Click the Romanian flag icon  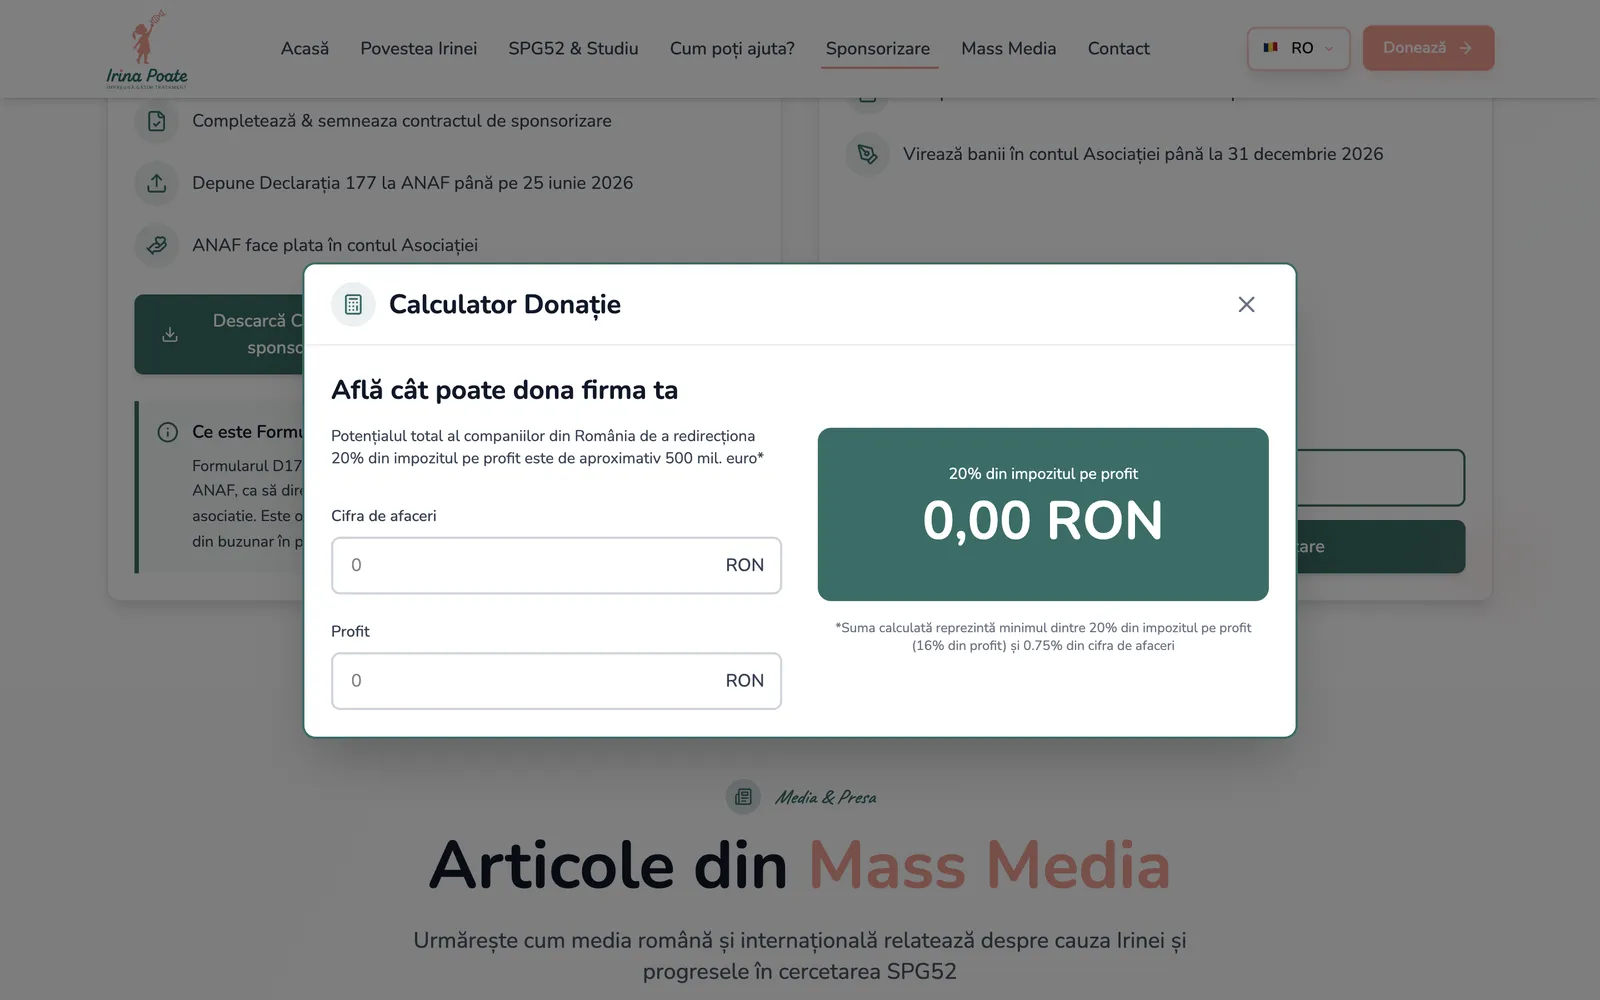pyautogui.click(x=1271, y=48)
